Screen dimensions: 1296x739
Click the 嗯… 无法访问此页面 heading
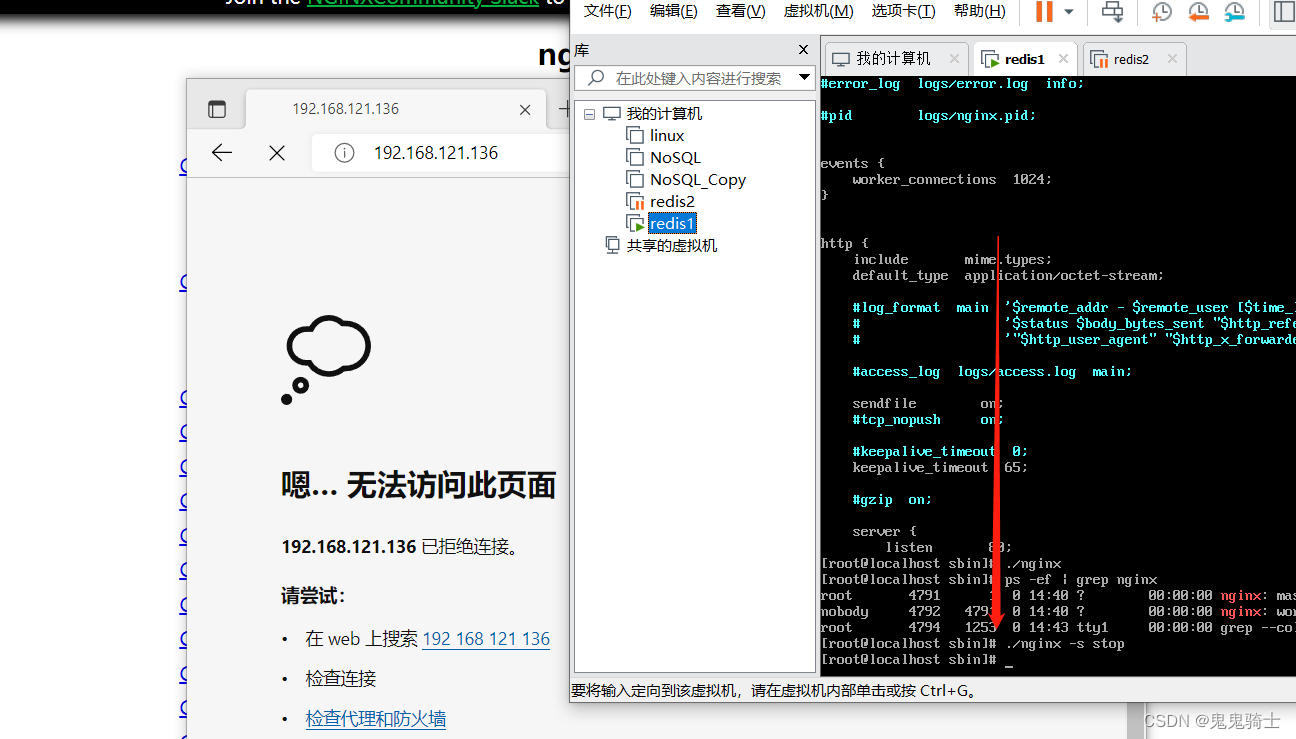click(x=419, y=486)
